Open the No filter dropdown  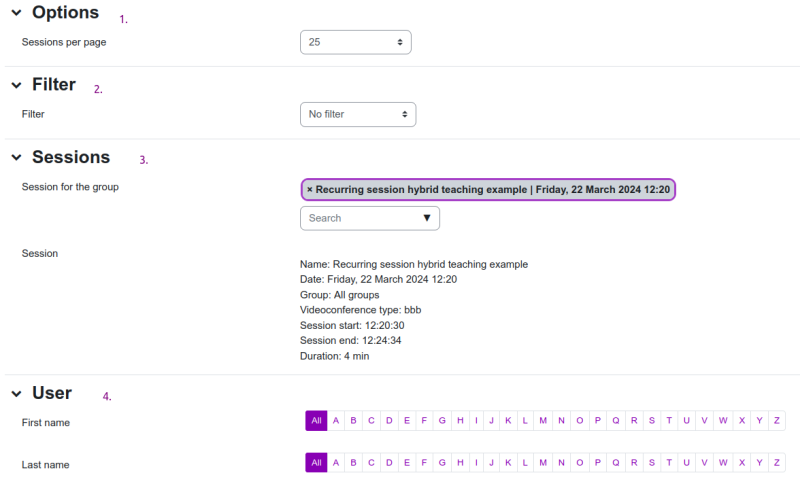click(x=358, y=114)
